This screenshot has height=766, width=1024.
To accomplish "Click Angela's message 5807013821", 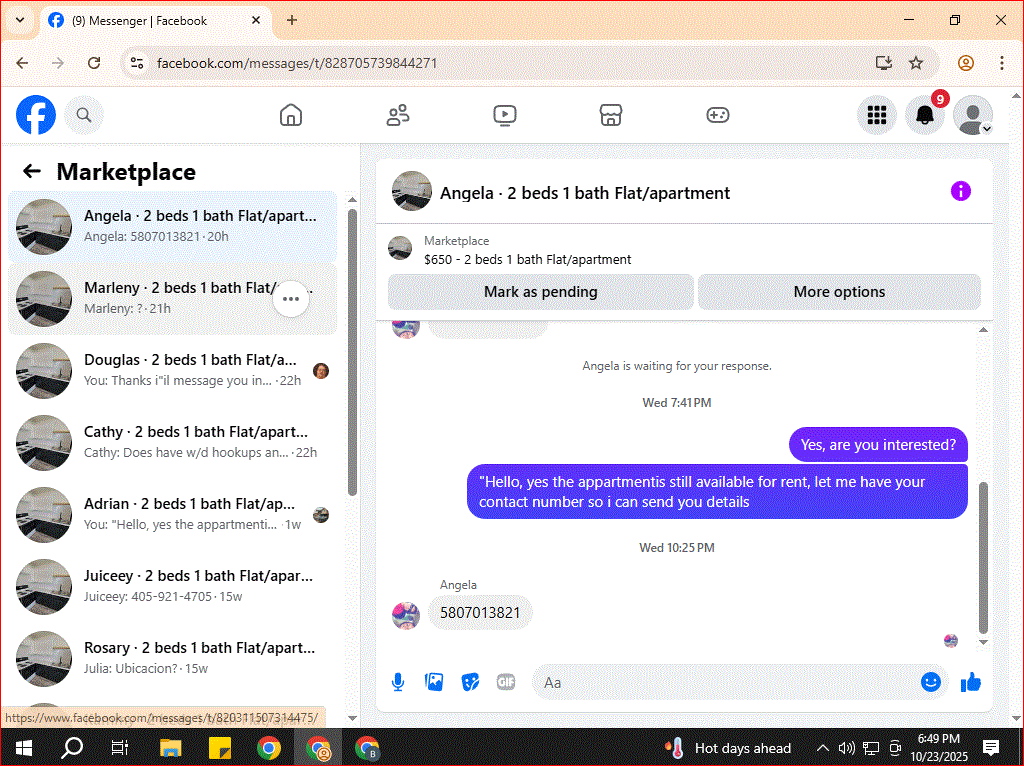I will (x=480, y=613).
